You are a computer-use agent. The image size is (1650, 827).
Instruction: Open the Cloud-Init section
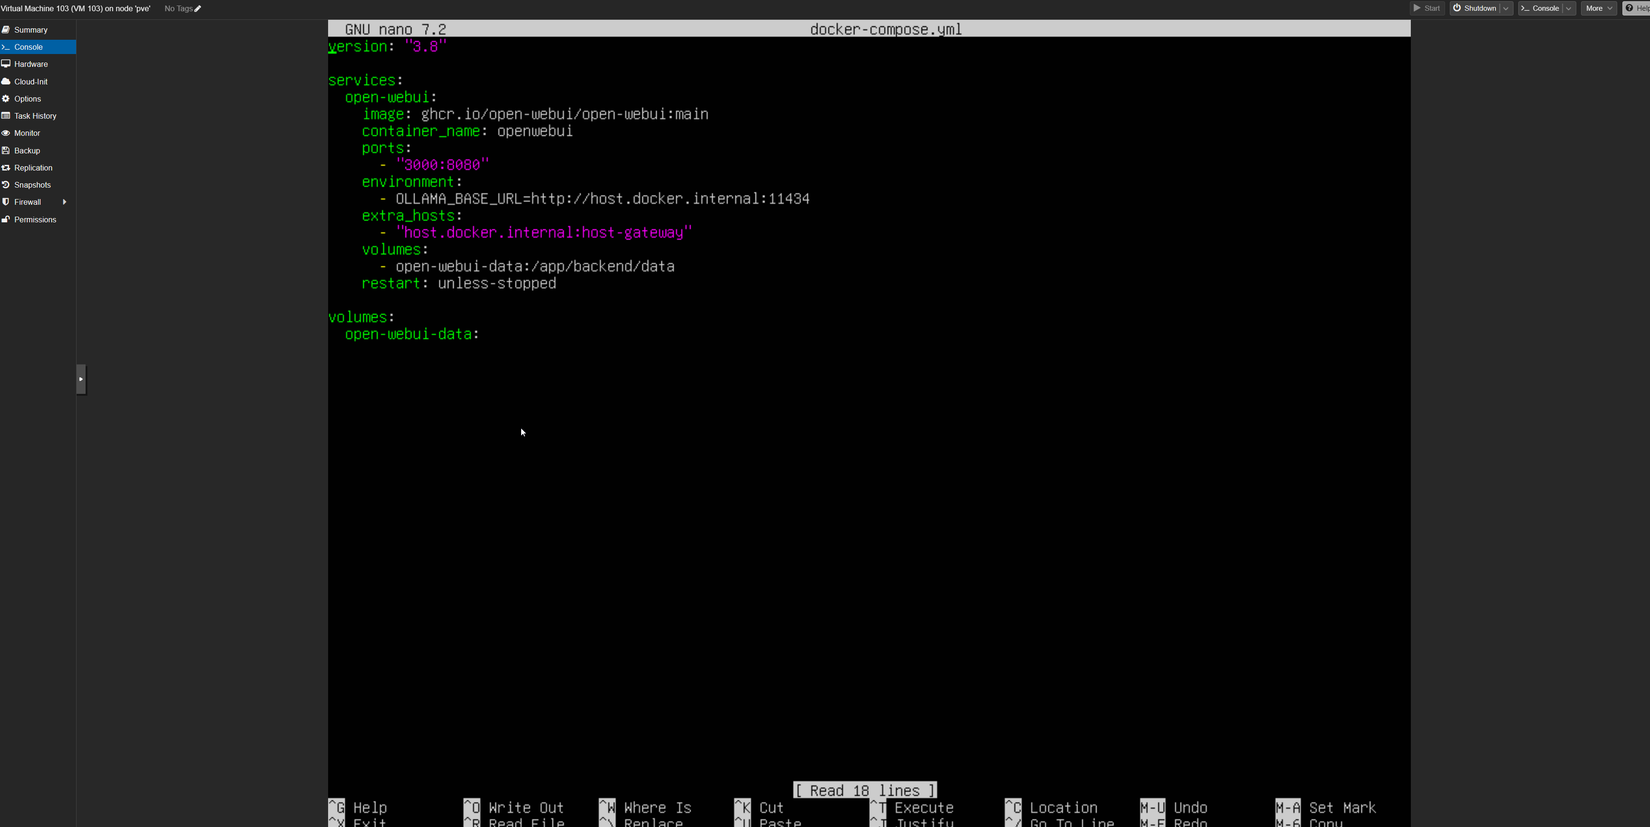(38, 82)
